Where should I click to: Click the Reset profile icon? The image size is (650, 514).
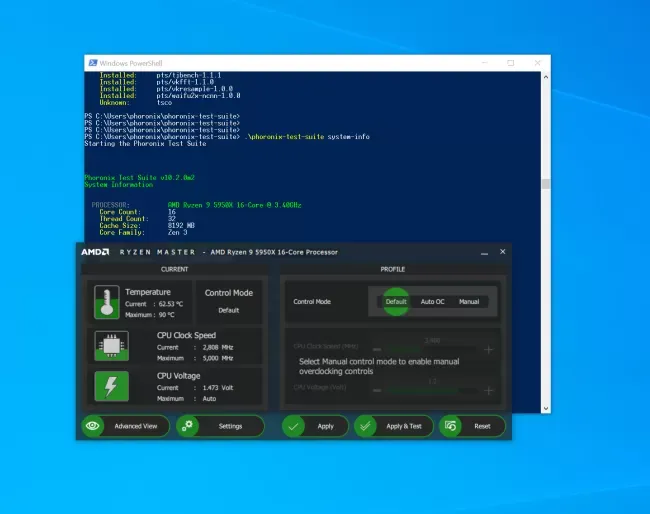450,426
